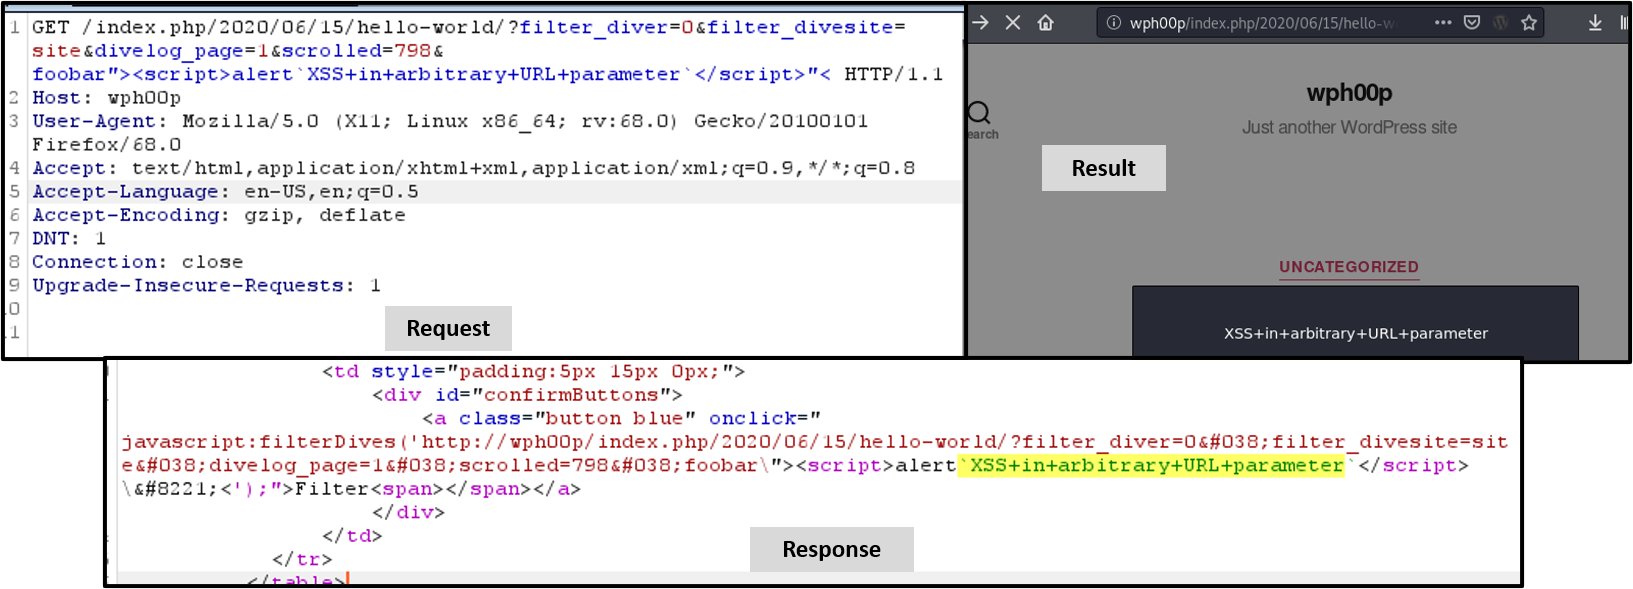
Task: Open the UNCATEGORIZED category link
Action: 1349,267
